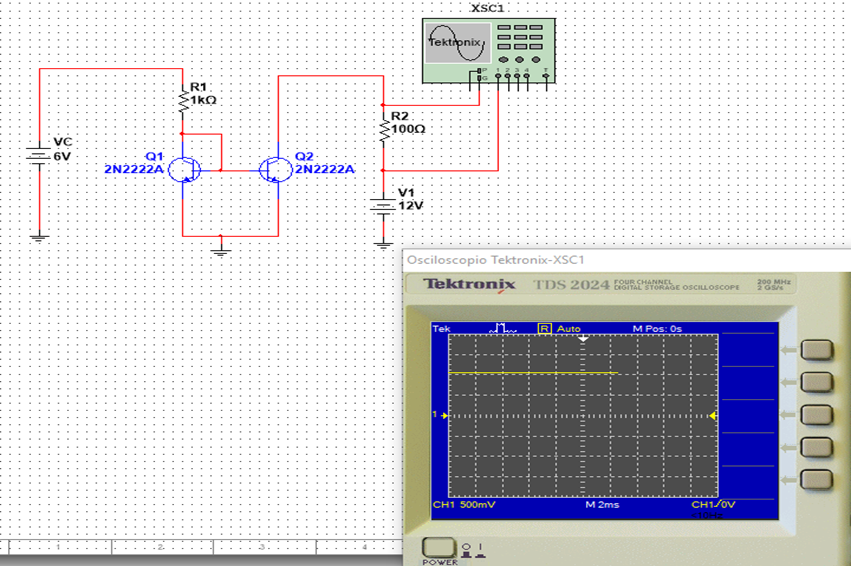
Task: Click the 'CH1 500mV' scale readout
Action: [464, 505]
